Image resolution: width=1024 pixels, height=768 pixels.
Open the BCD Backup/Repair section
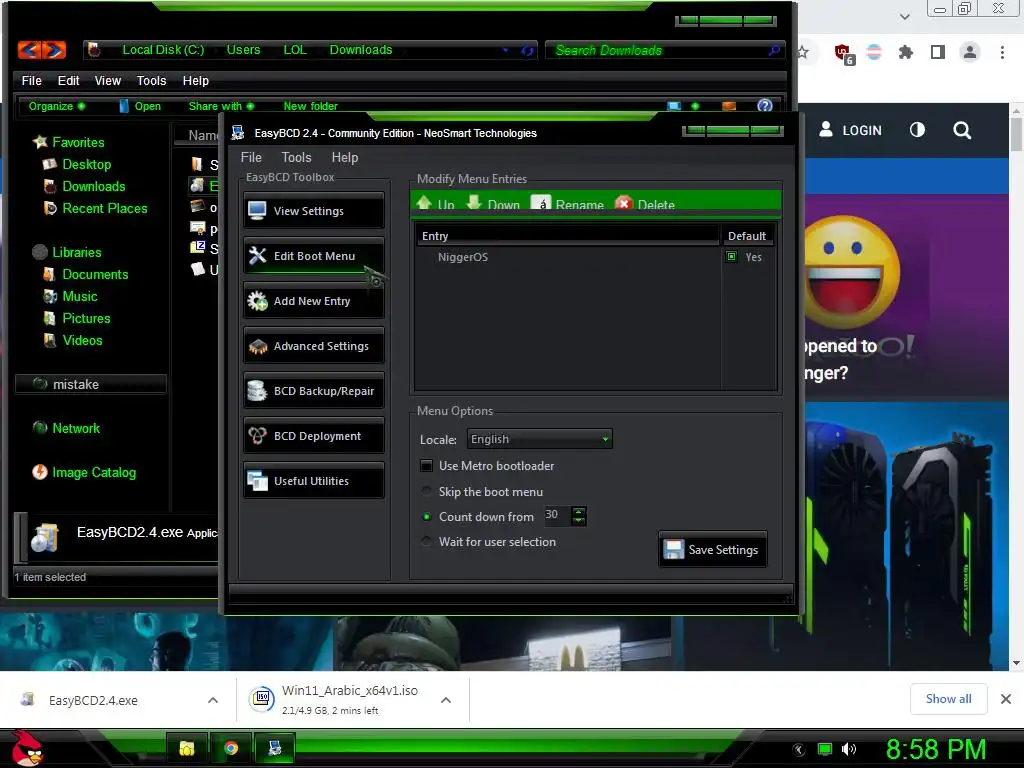(x=313, y=391)
